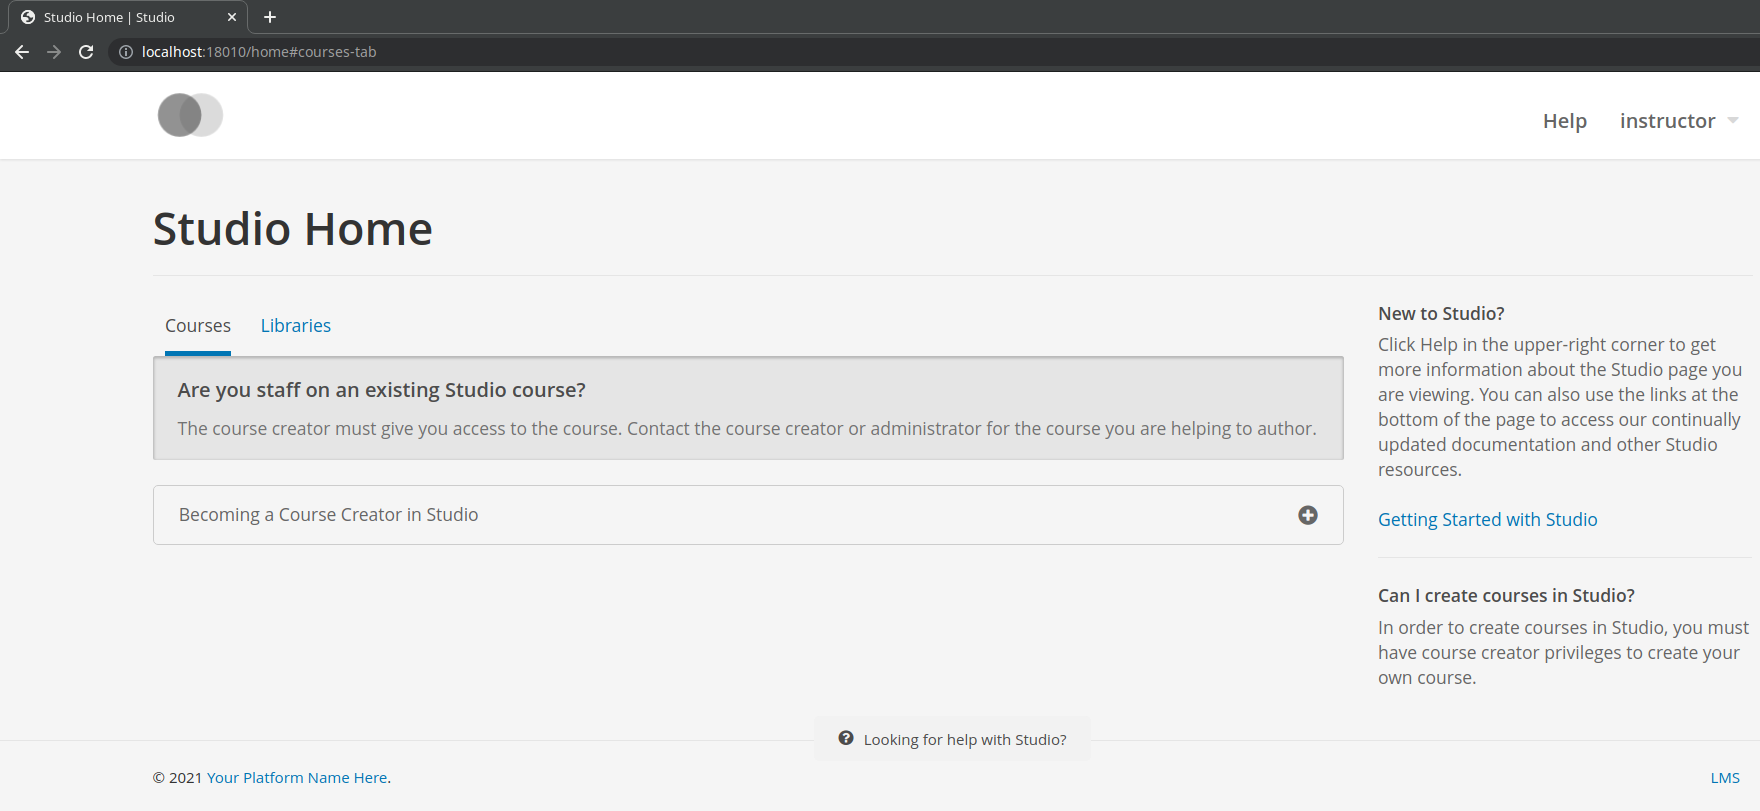Click Looking for help with Studio?
The height and width of the screenshot is (811, 1760).
(952, 739)
